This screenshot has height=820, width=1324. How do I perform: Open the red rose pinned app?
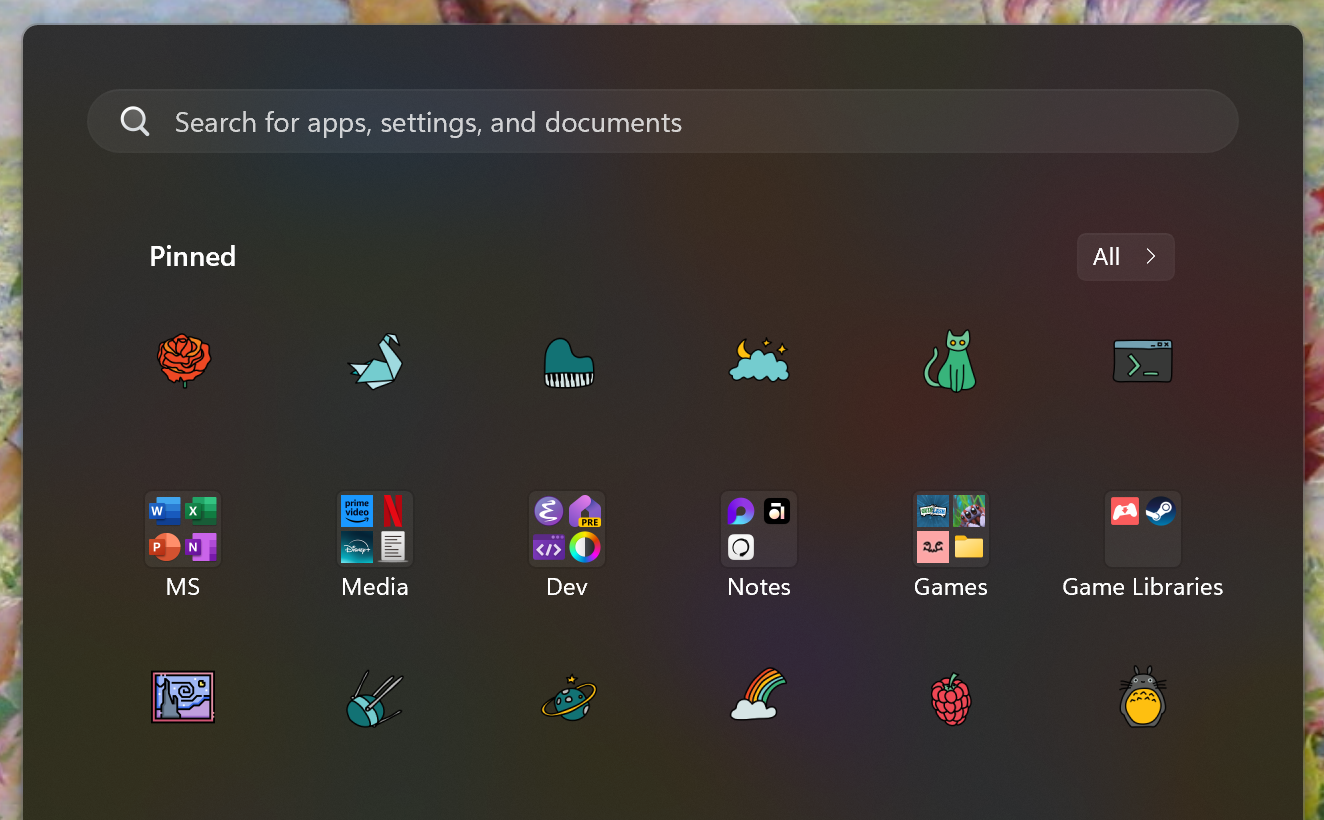pyautogui.click(x=184, y=360)
